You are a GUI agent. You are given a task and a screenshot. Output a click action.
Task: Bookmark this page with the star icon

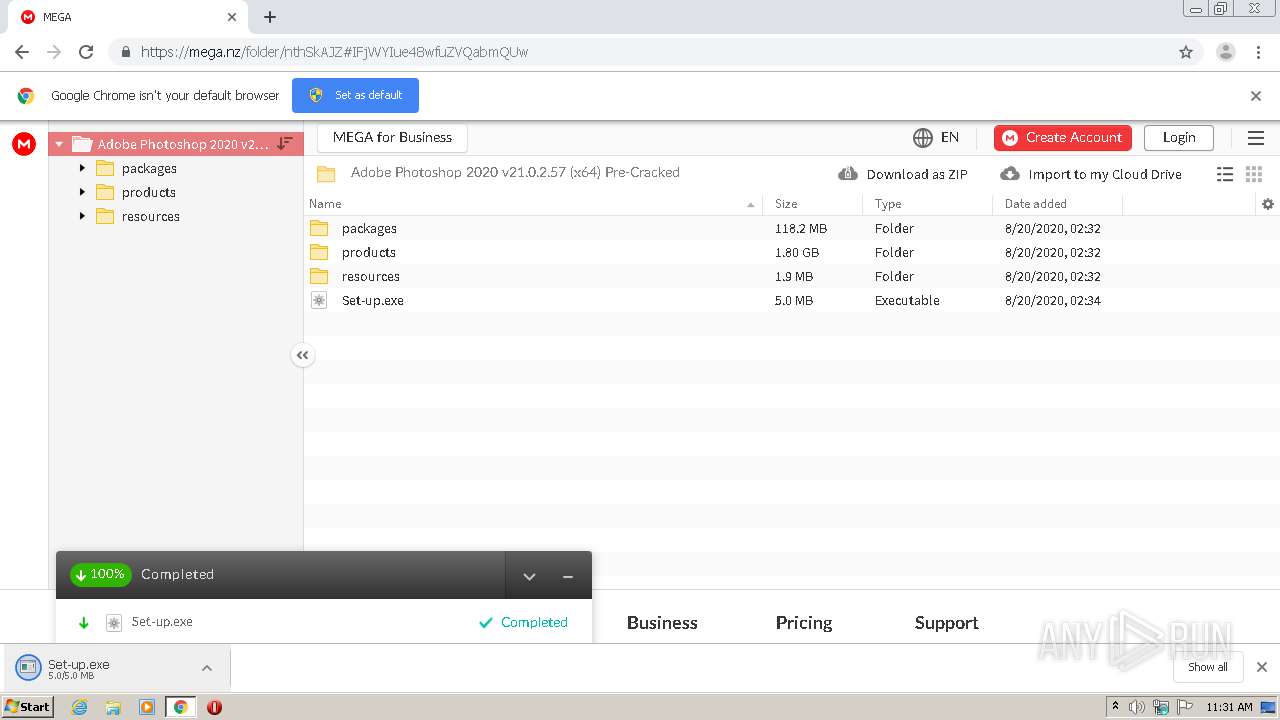(x=1186, y=52)
